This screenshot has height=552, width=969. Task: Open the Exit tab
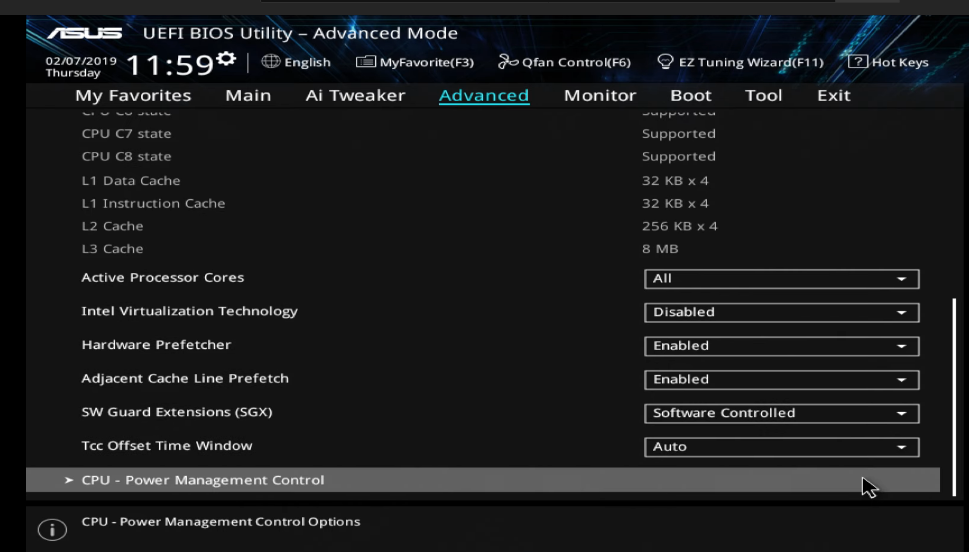pyautogui.click(x=834, y=95)
